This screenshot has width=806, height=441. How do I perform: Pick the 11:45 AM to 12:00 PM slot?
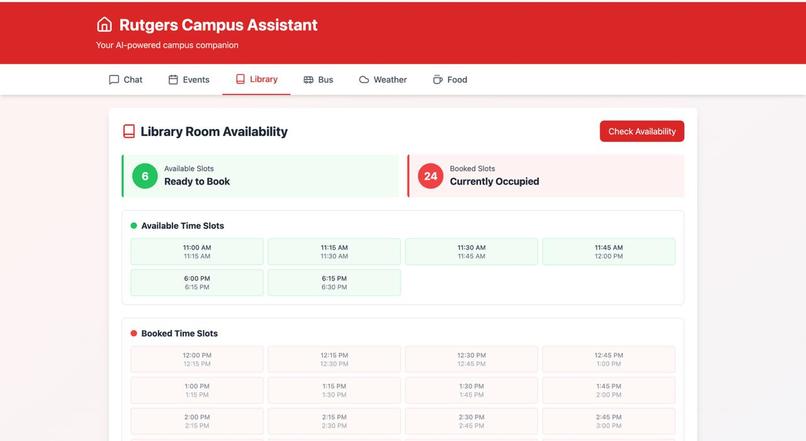coord(609,251)
